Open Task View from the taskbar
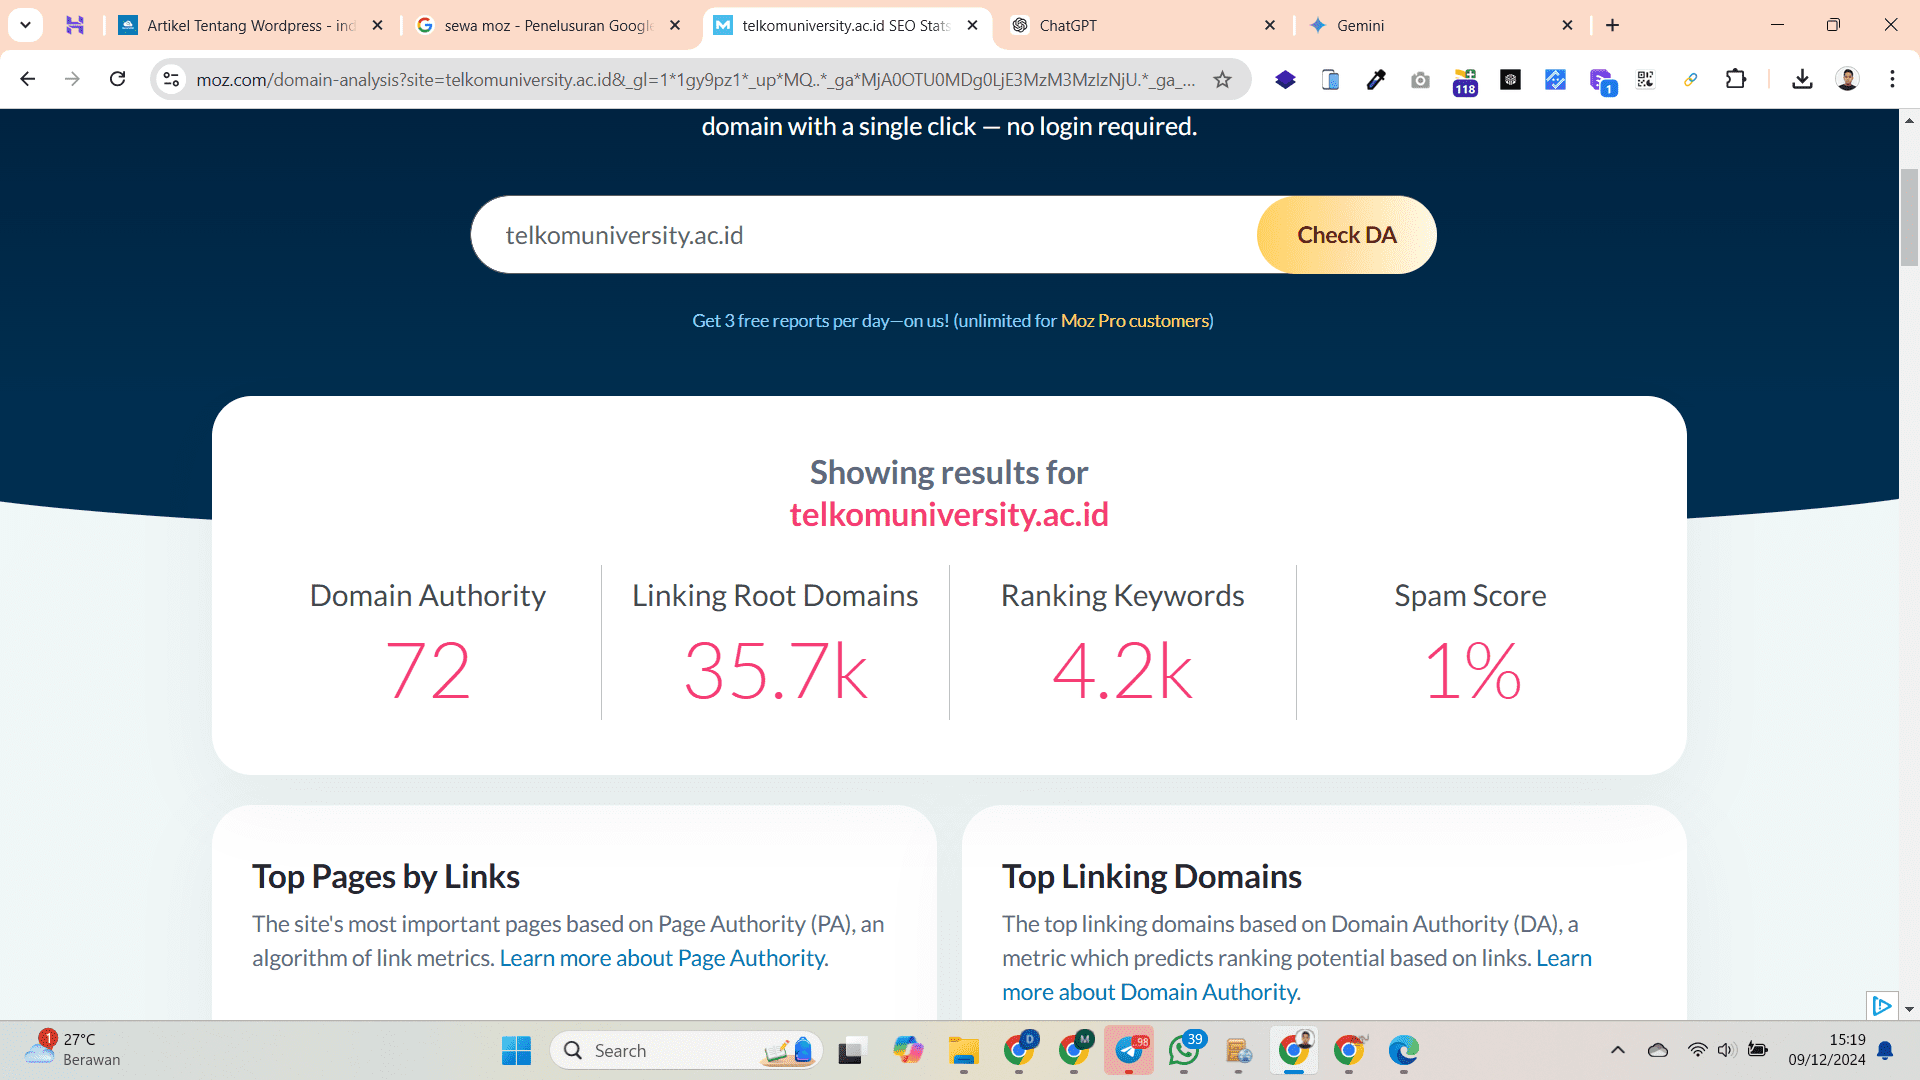This screenshot has height=1080, width=1920. coord(850,1050)
